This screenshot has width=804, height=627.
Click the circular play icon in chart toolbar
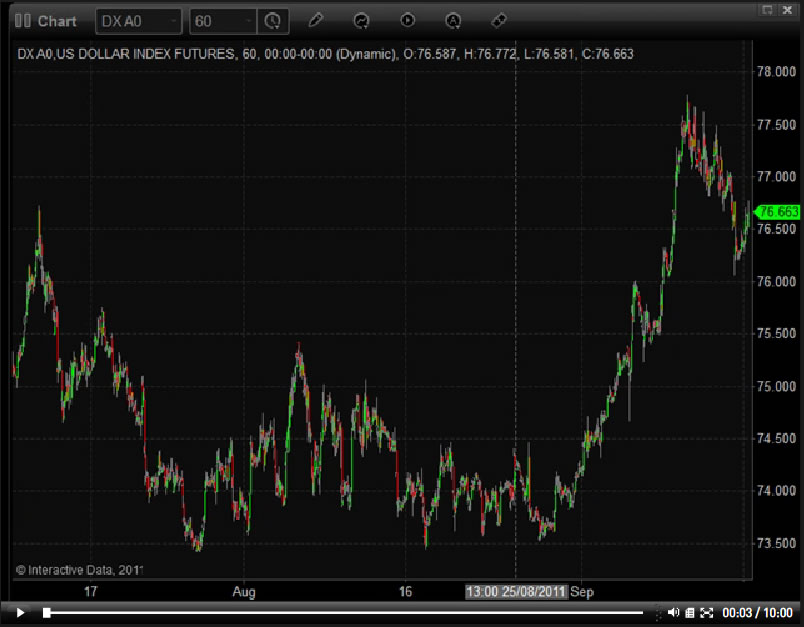click(407, 20)
